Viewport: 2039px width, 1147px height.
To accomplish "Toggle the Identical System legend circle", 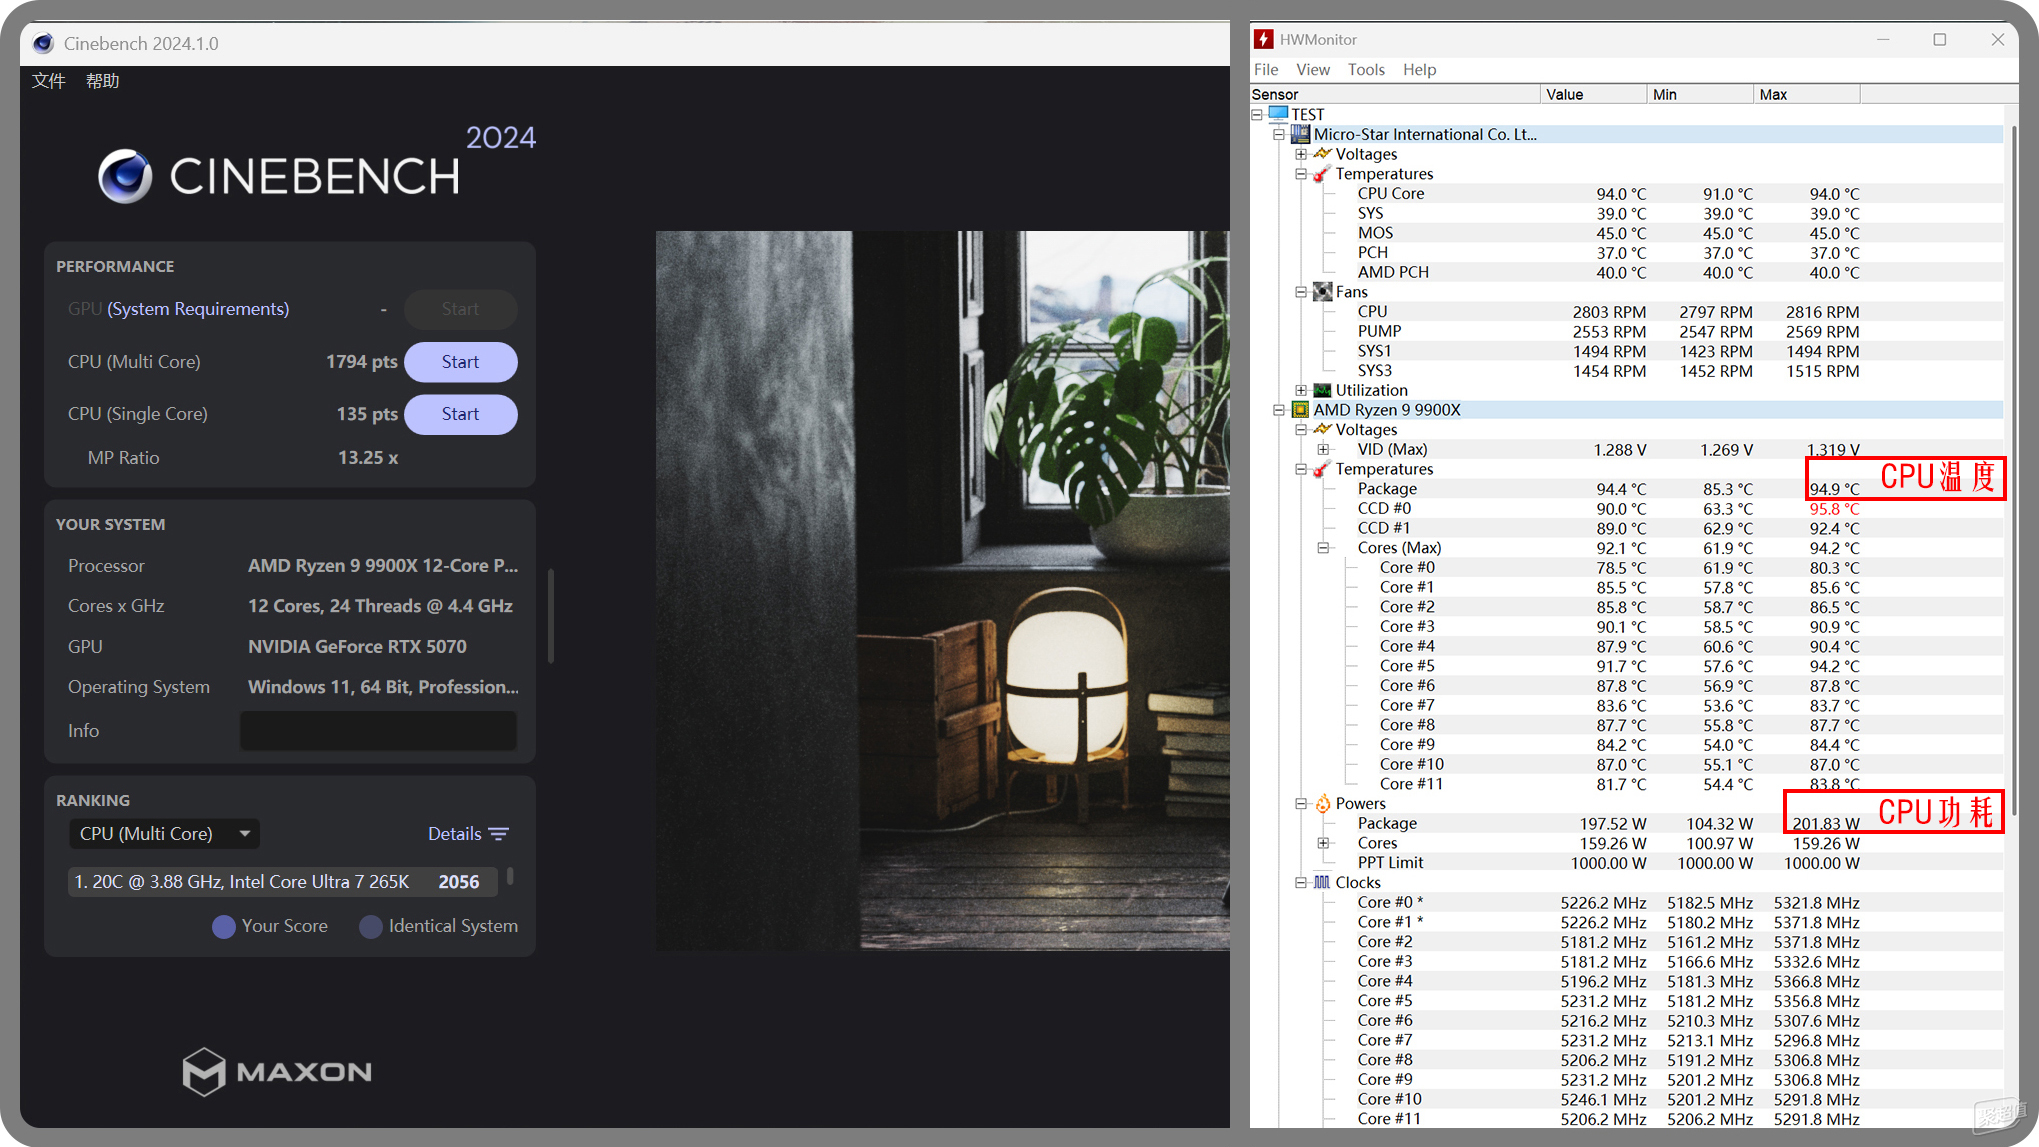I will pyautogui.click(x=371, y=927).
